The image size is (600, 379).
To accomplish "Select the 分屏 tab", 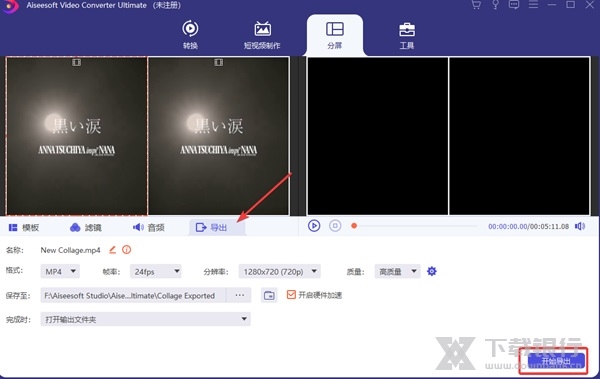I will 334,35.
